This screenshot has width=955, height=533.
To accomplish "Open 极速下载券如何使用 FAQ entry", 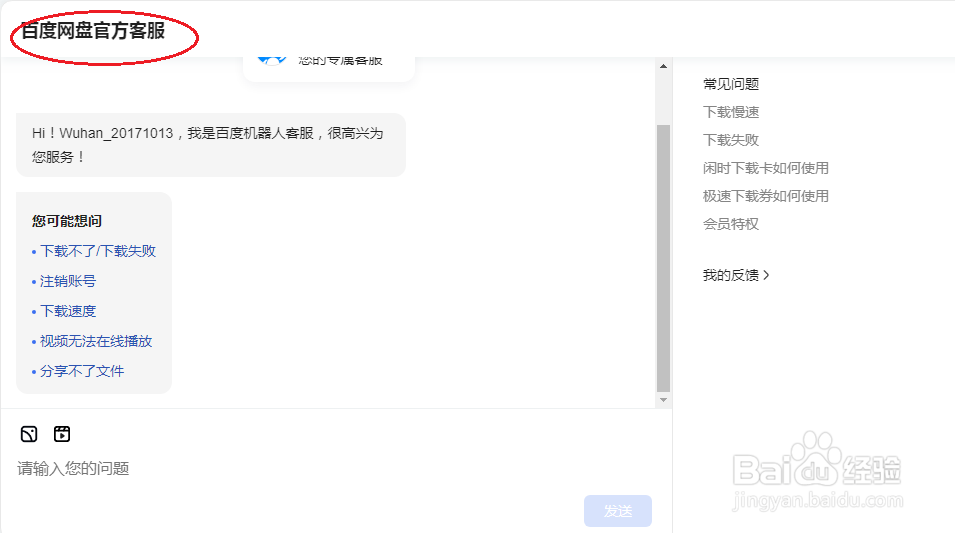I will tap(766, 196).
